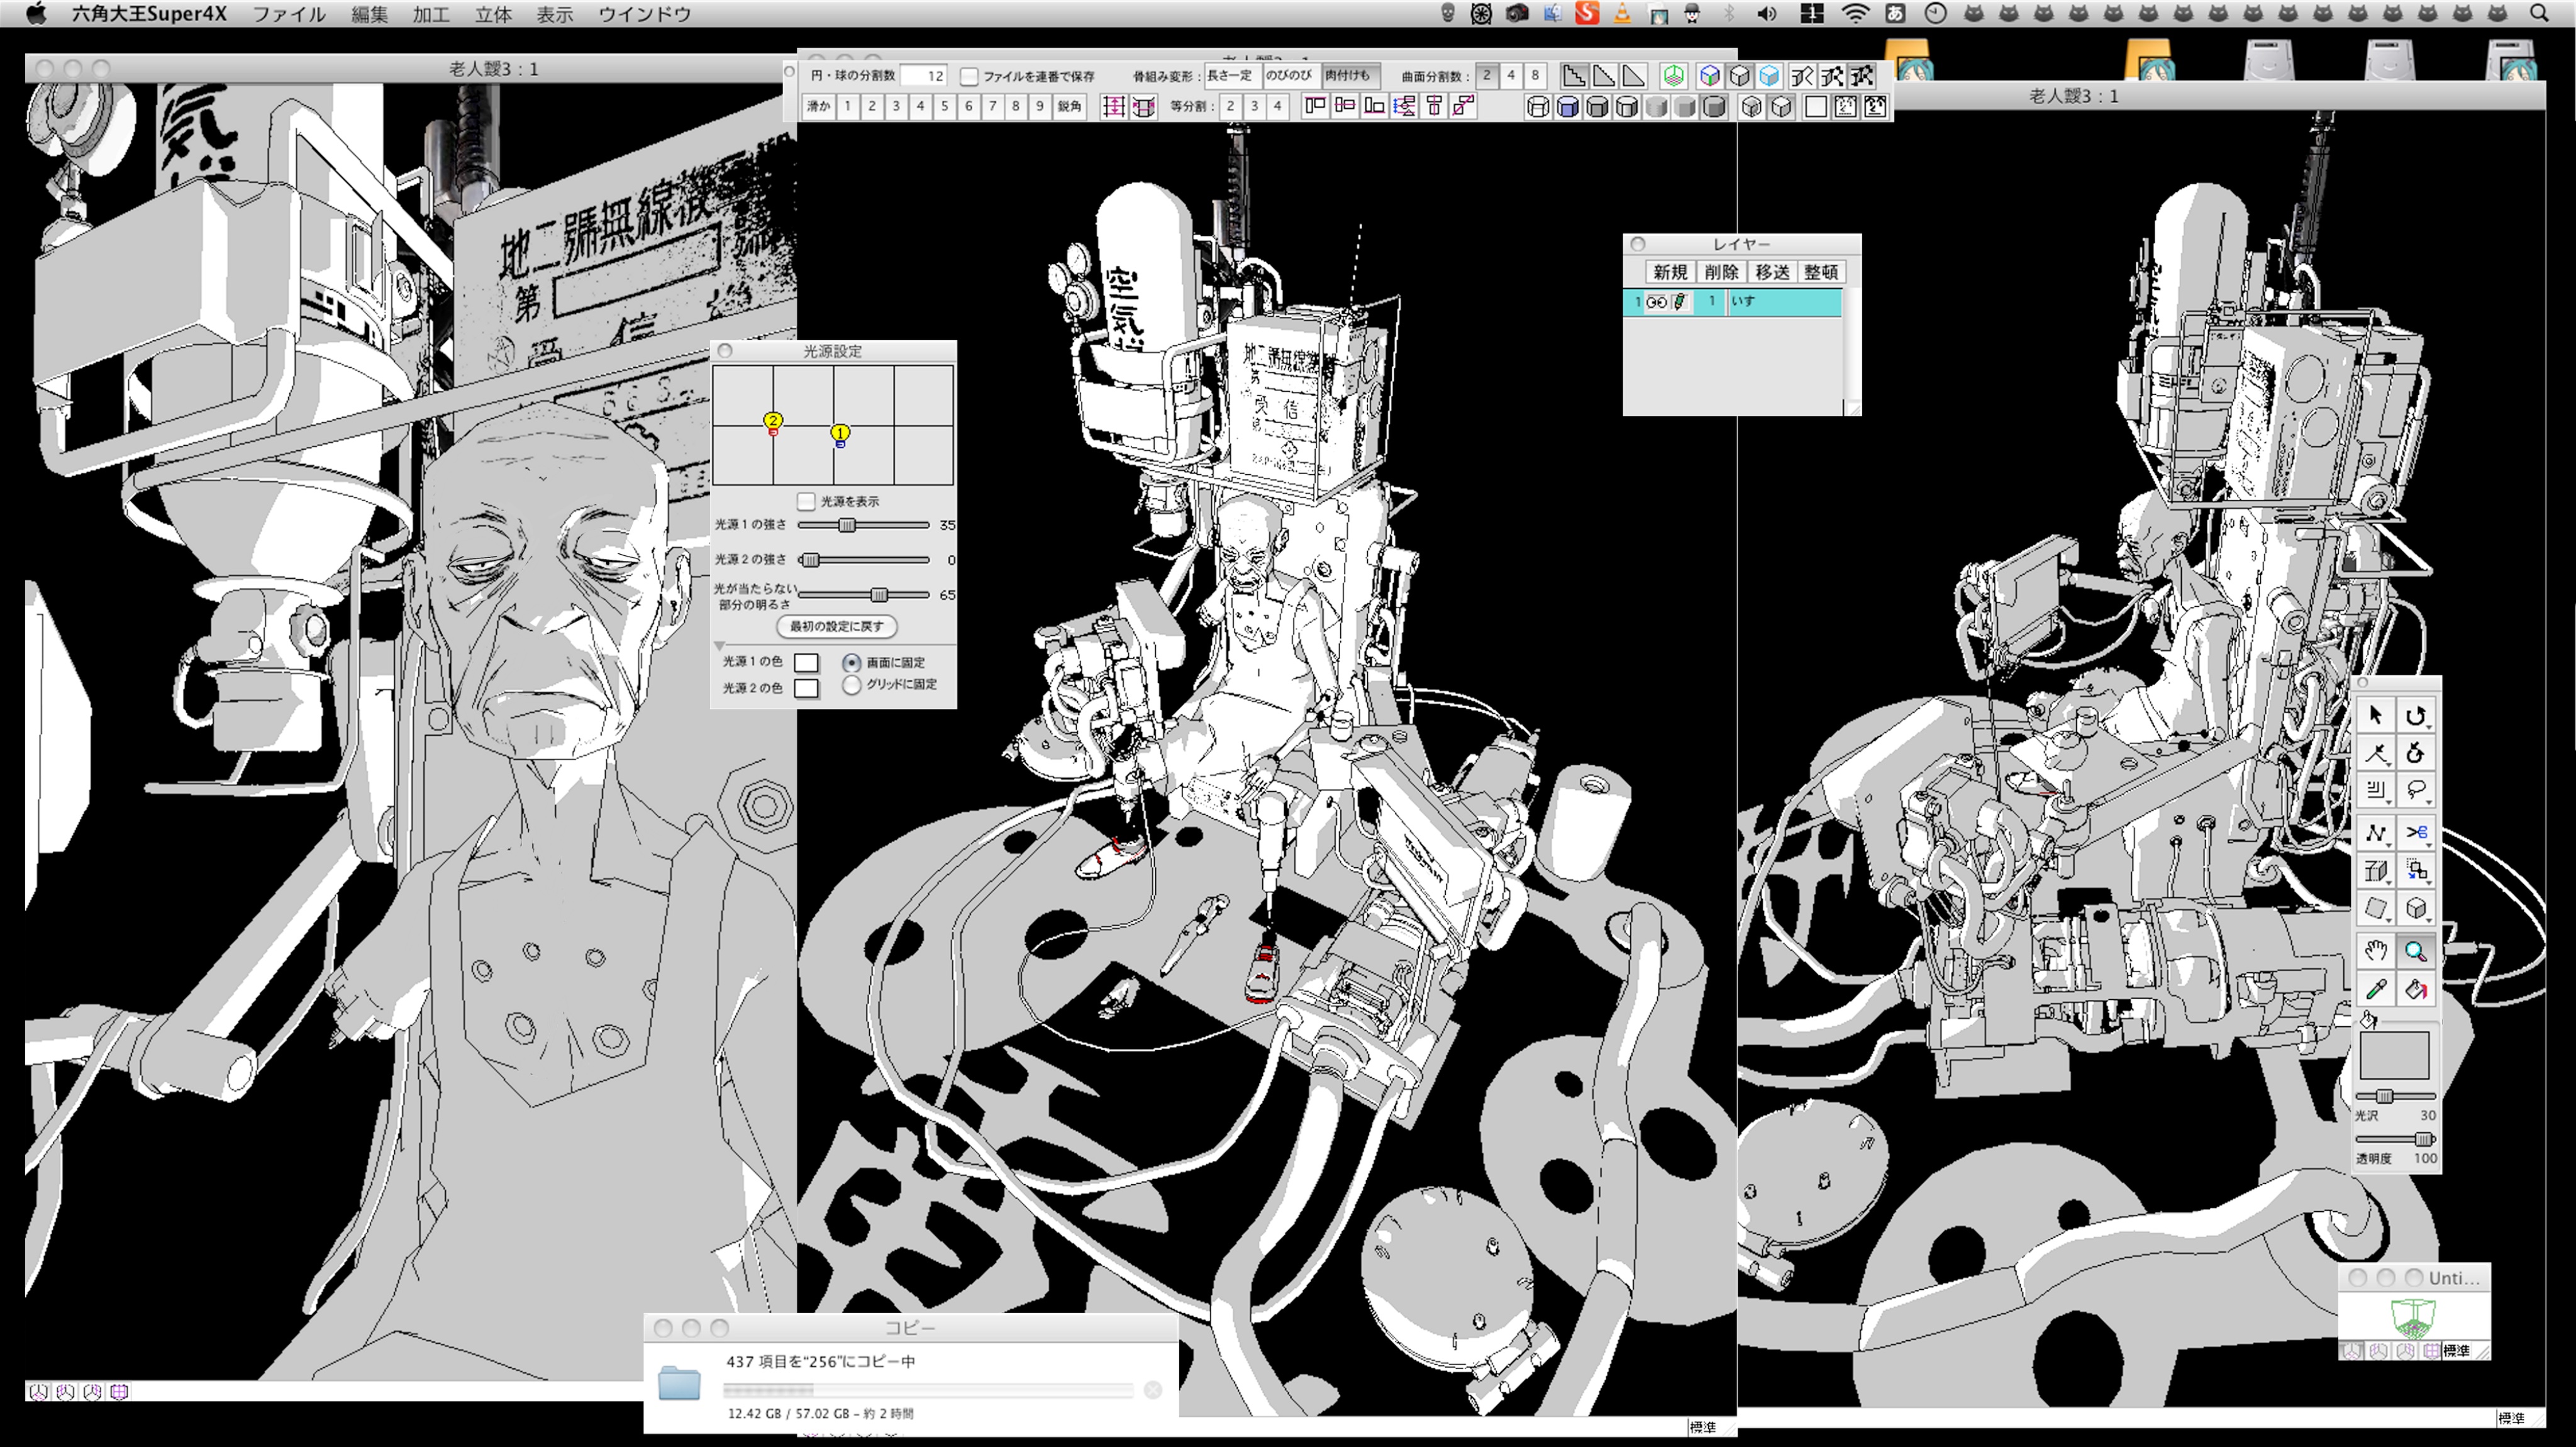The height and width of the screenshot is (1447, 2576).
Task: Cancel copy with the progress stop button
Action: click(1152, 1390)
